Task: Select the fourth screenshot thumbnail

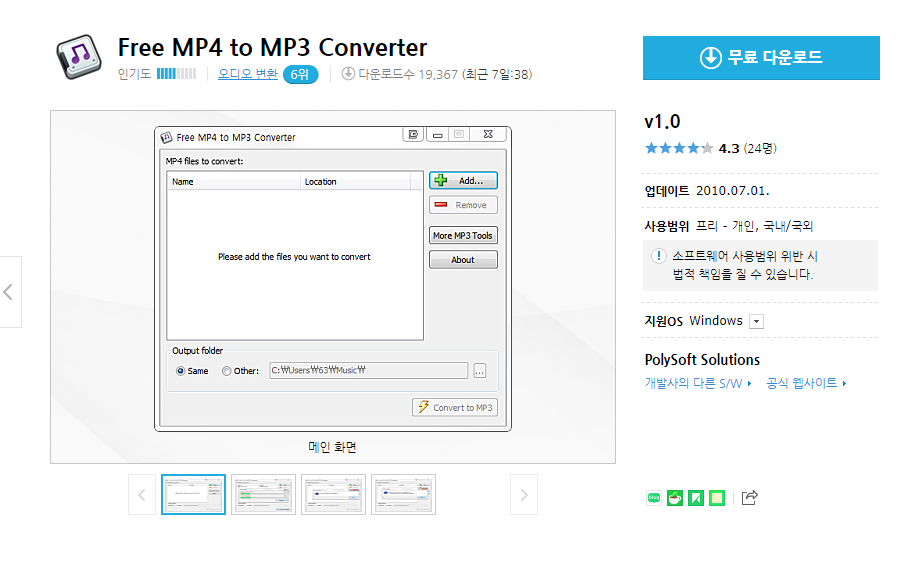Action: 403,495
